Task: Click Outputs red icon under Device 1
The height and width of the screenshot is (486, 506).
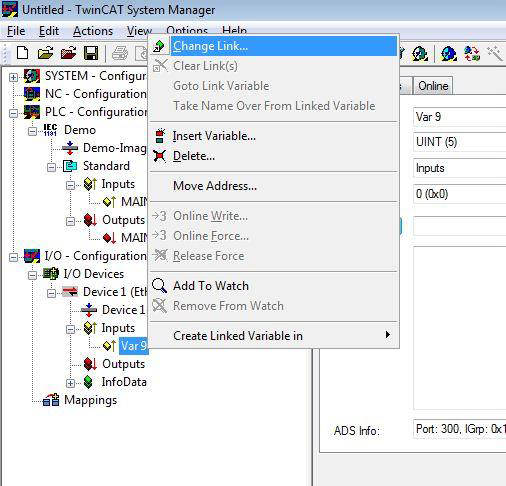Action: [90, 364]
